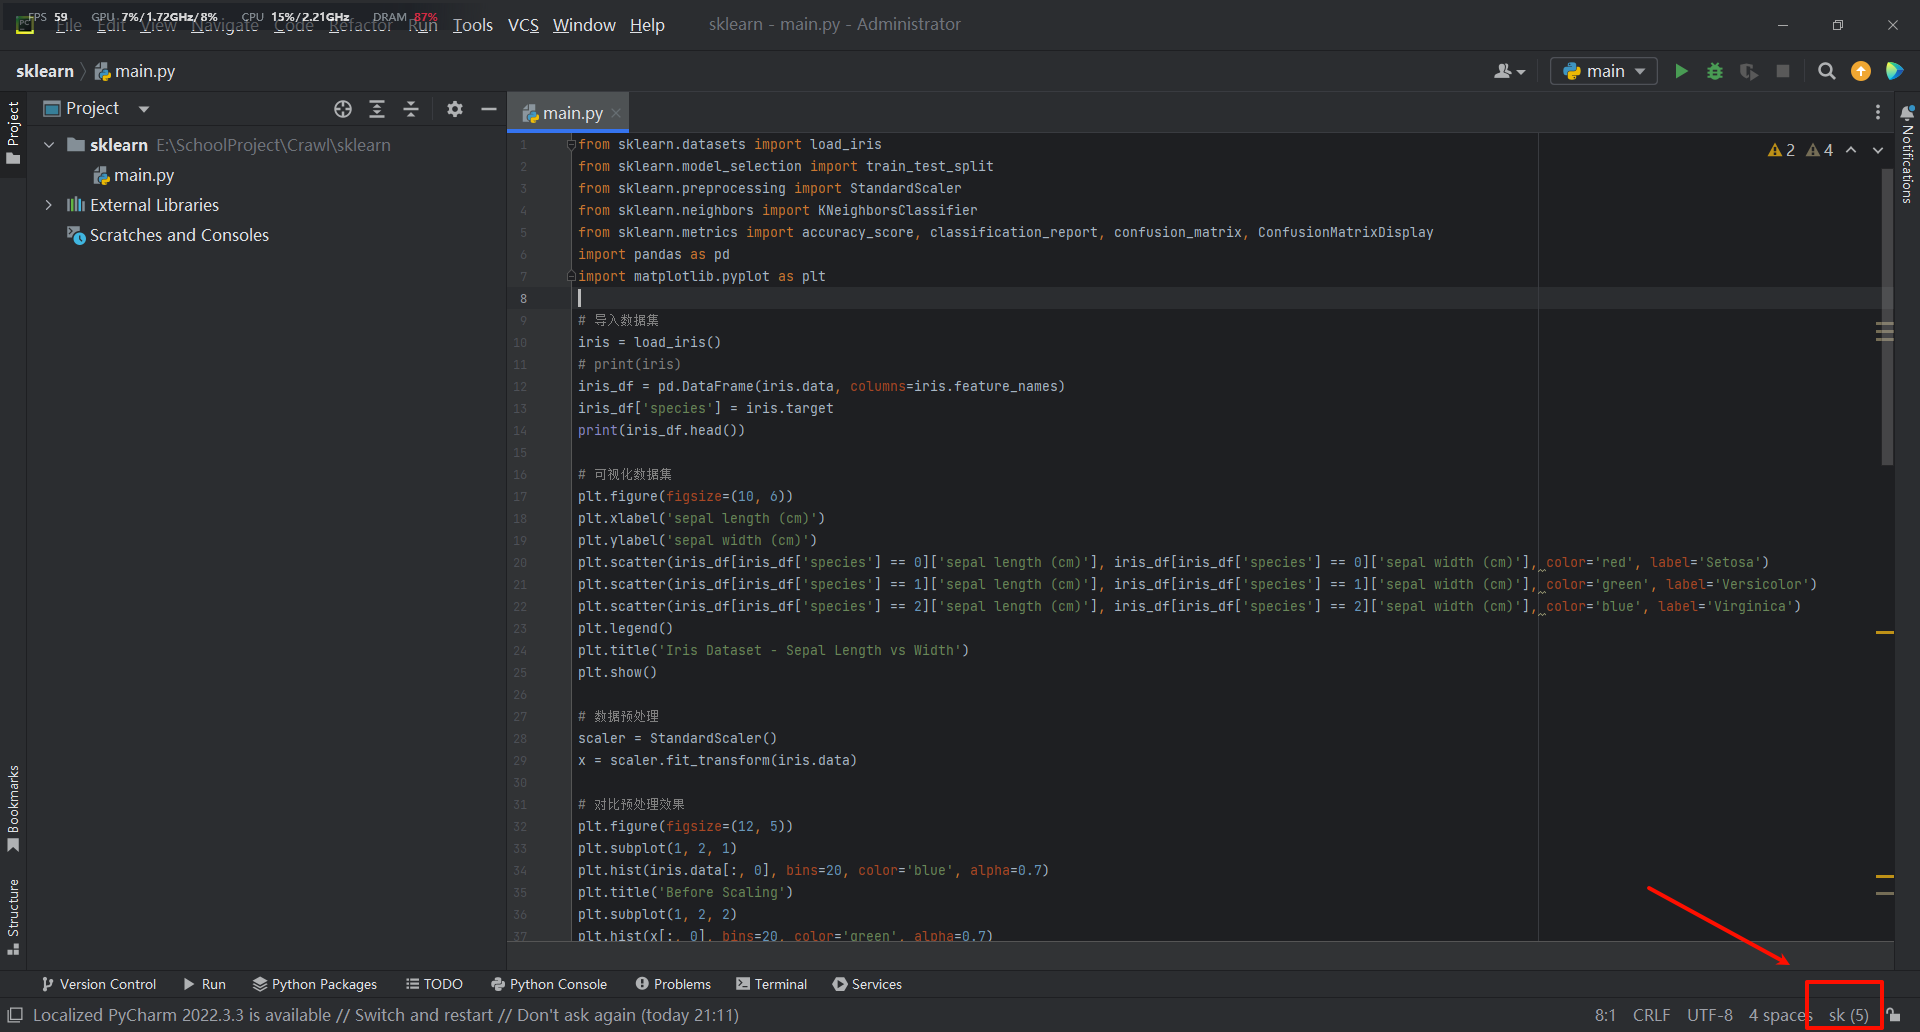Open the Help menu

tap(647, 25)
